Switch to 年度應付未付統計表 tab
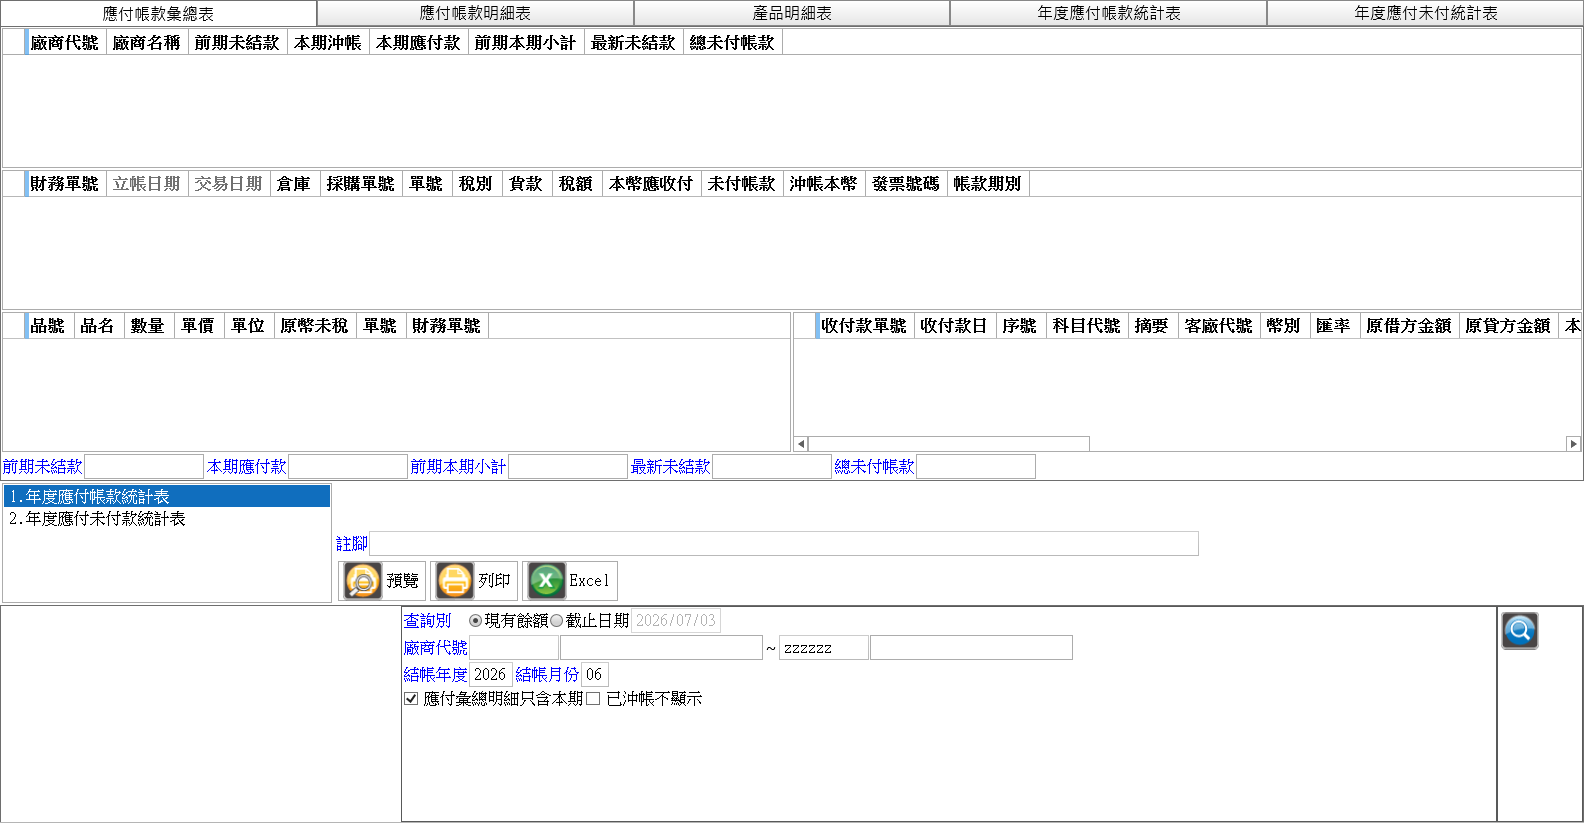The height and width of the screenshot is (823, 1584). coord(1425,13)
